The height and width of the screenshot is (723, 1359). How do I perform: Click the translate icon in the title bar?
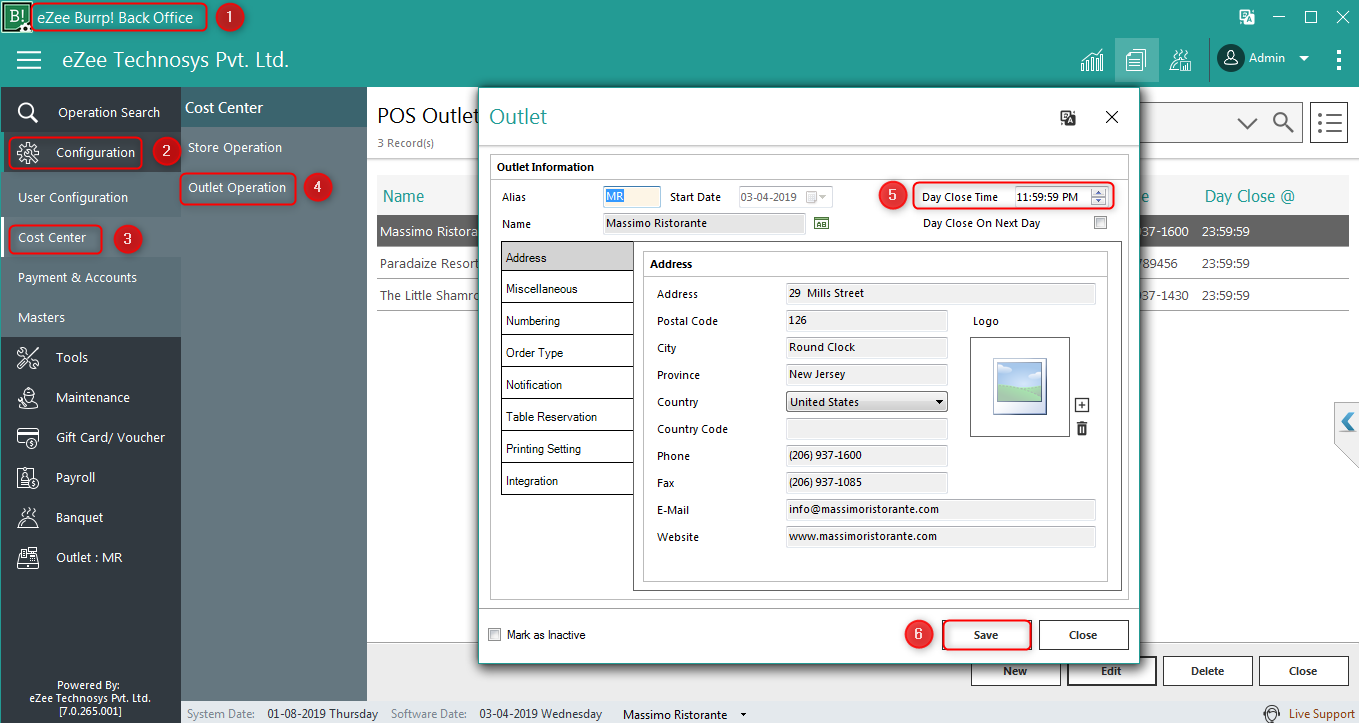[x=1247, y=17]
